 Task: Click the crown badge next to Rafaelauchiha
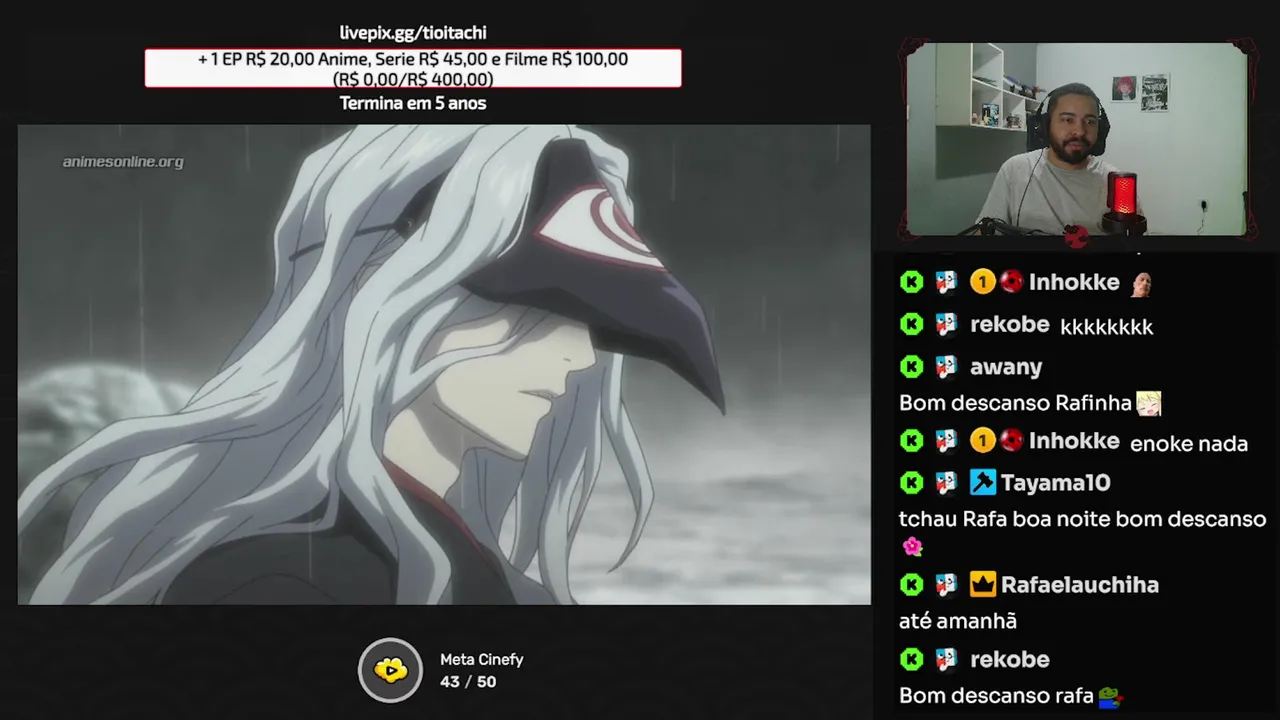tap(982, 585)
